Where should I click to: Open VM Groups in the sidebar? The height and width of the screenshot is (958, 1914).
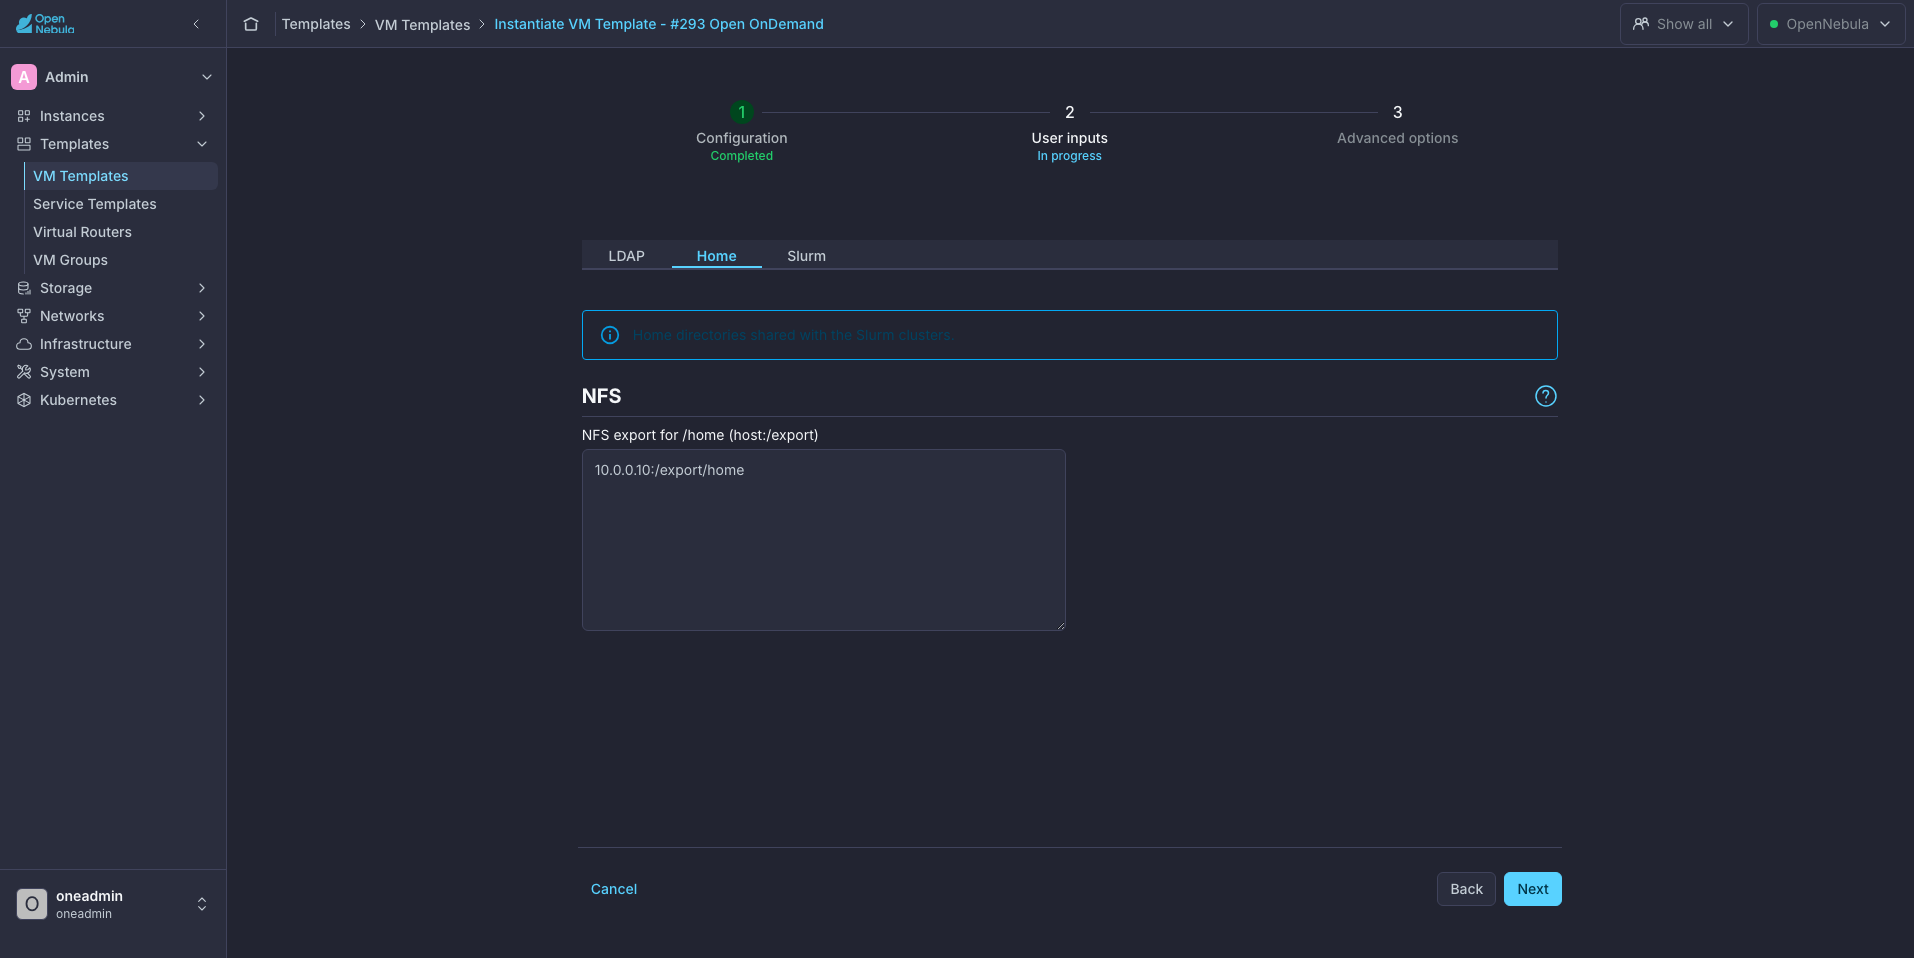point(121,260)
